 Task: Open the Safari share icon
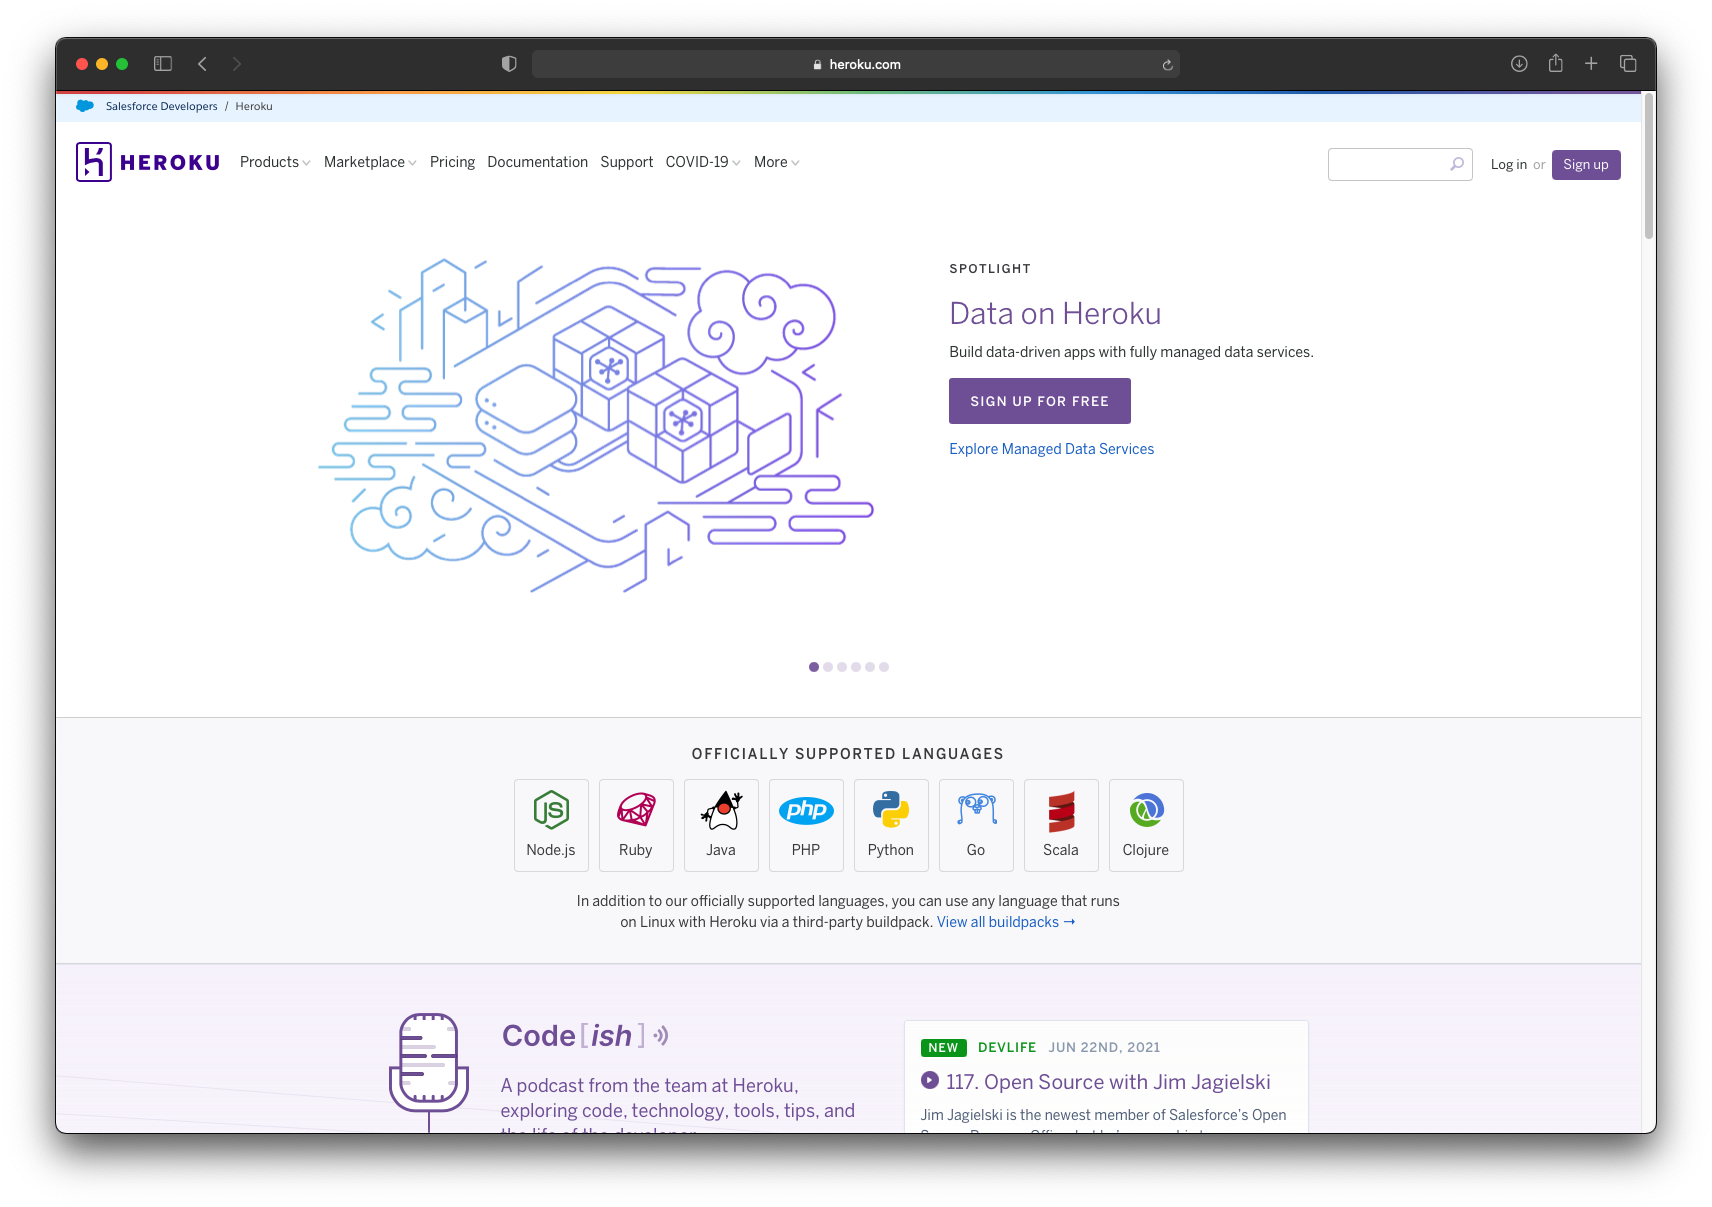point(1556,63)
